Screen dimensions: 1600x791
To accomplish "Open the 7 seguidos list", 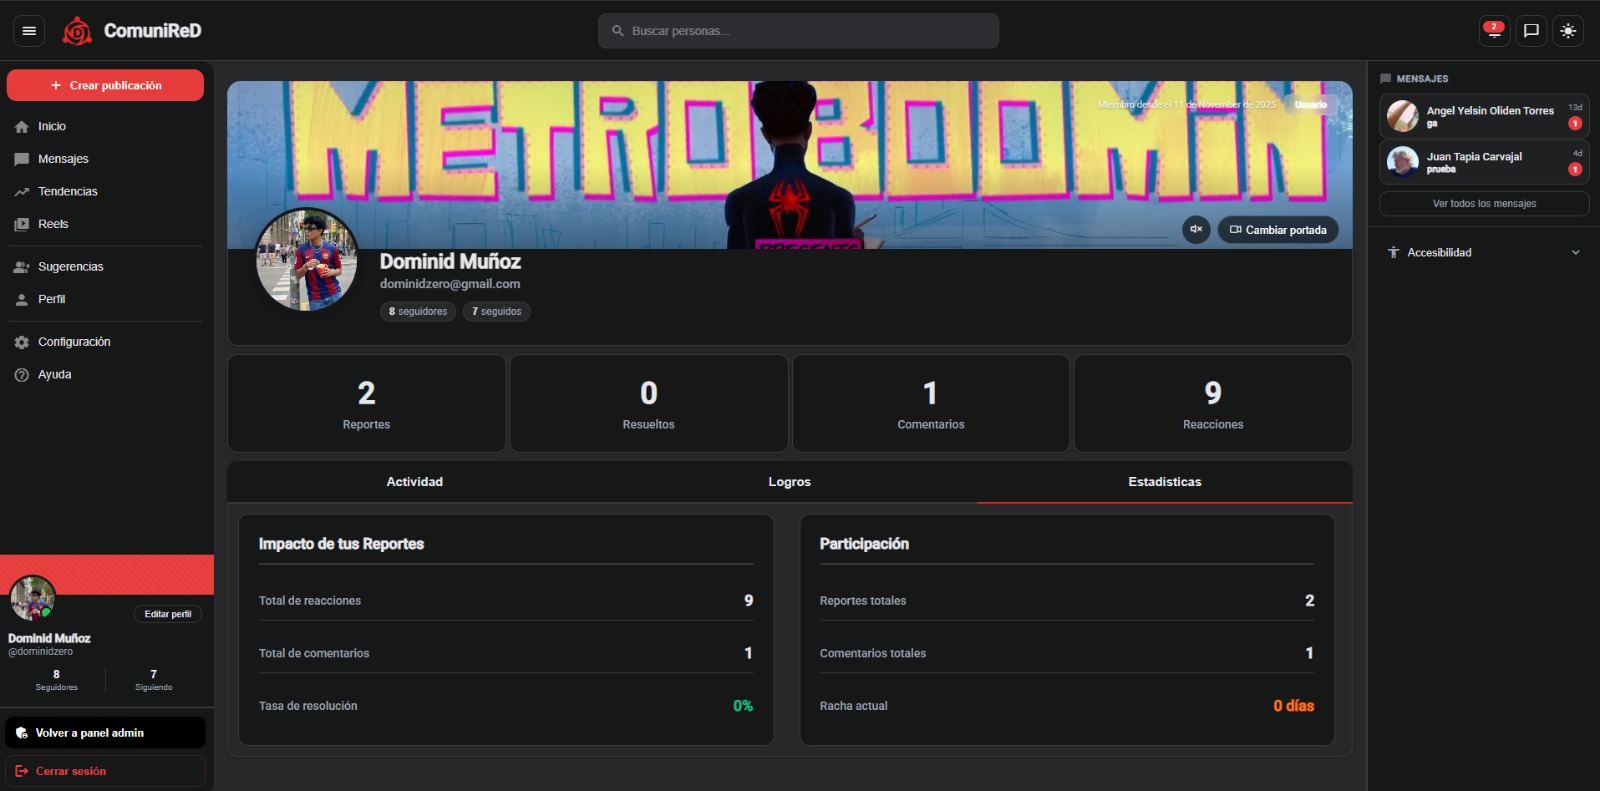I will tap(497, 311).
